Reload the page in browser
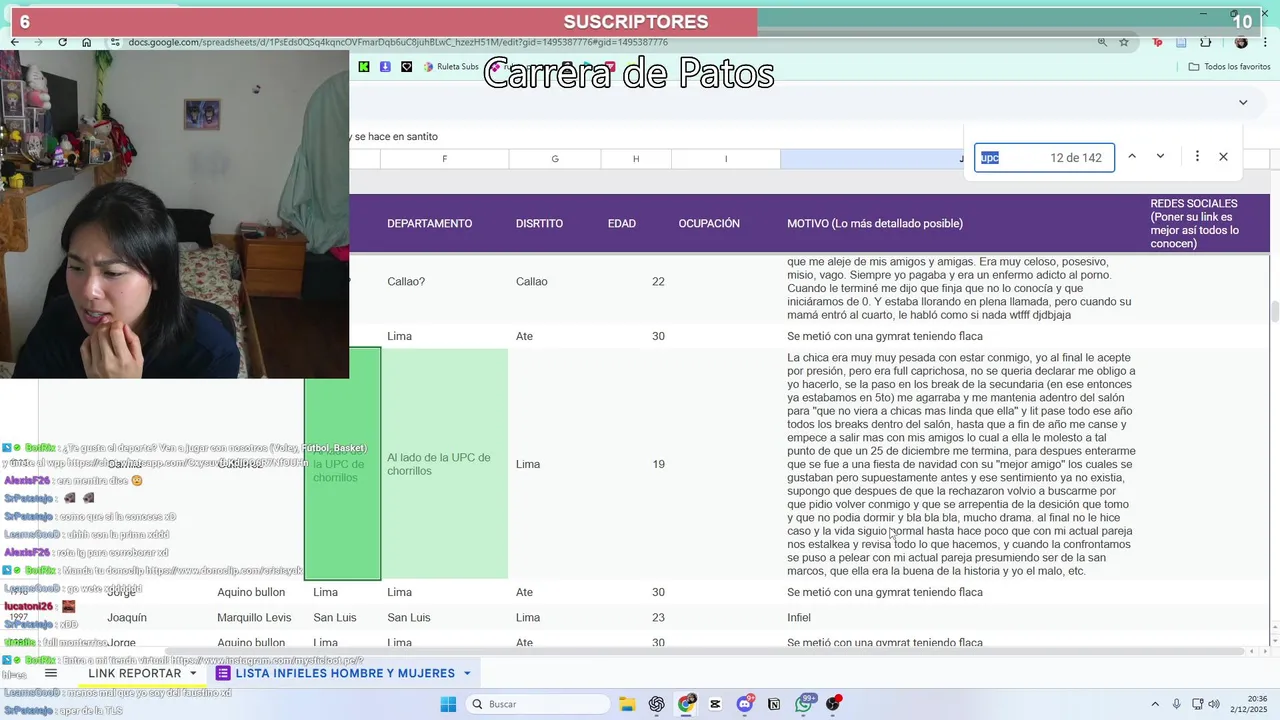1280x720 pixels. (x=62, y=42)
